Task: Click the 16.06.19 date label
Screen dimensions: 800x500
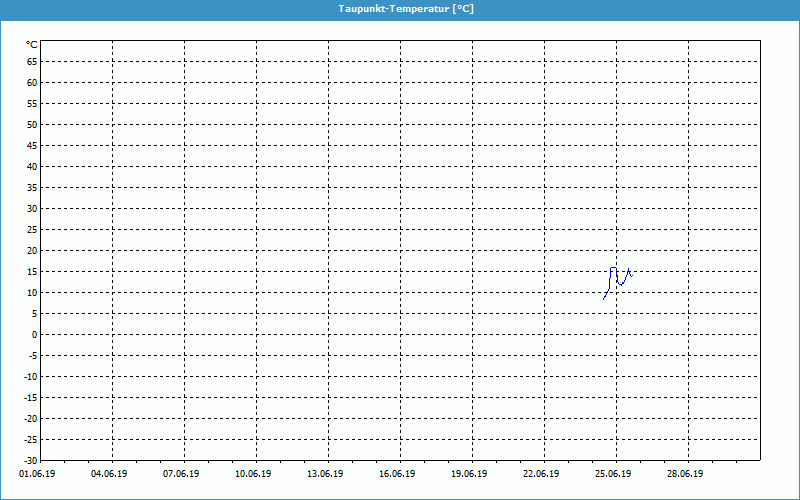Action: coord(398,474)
